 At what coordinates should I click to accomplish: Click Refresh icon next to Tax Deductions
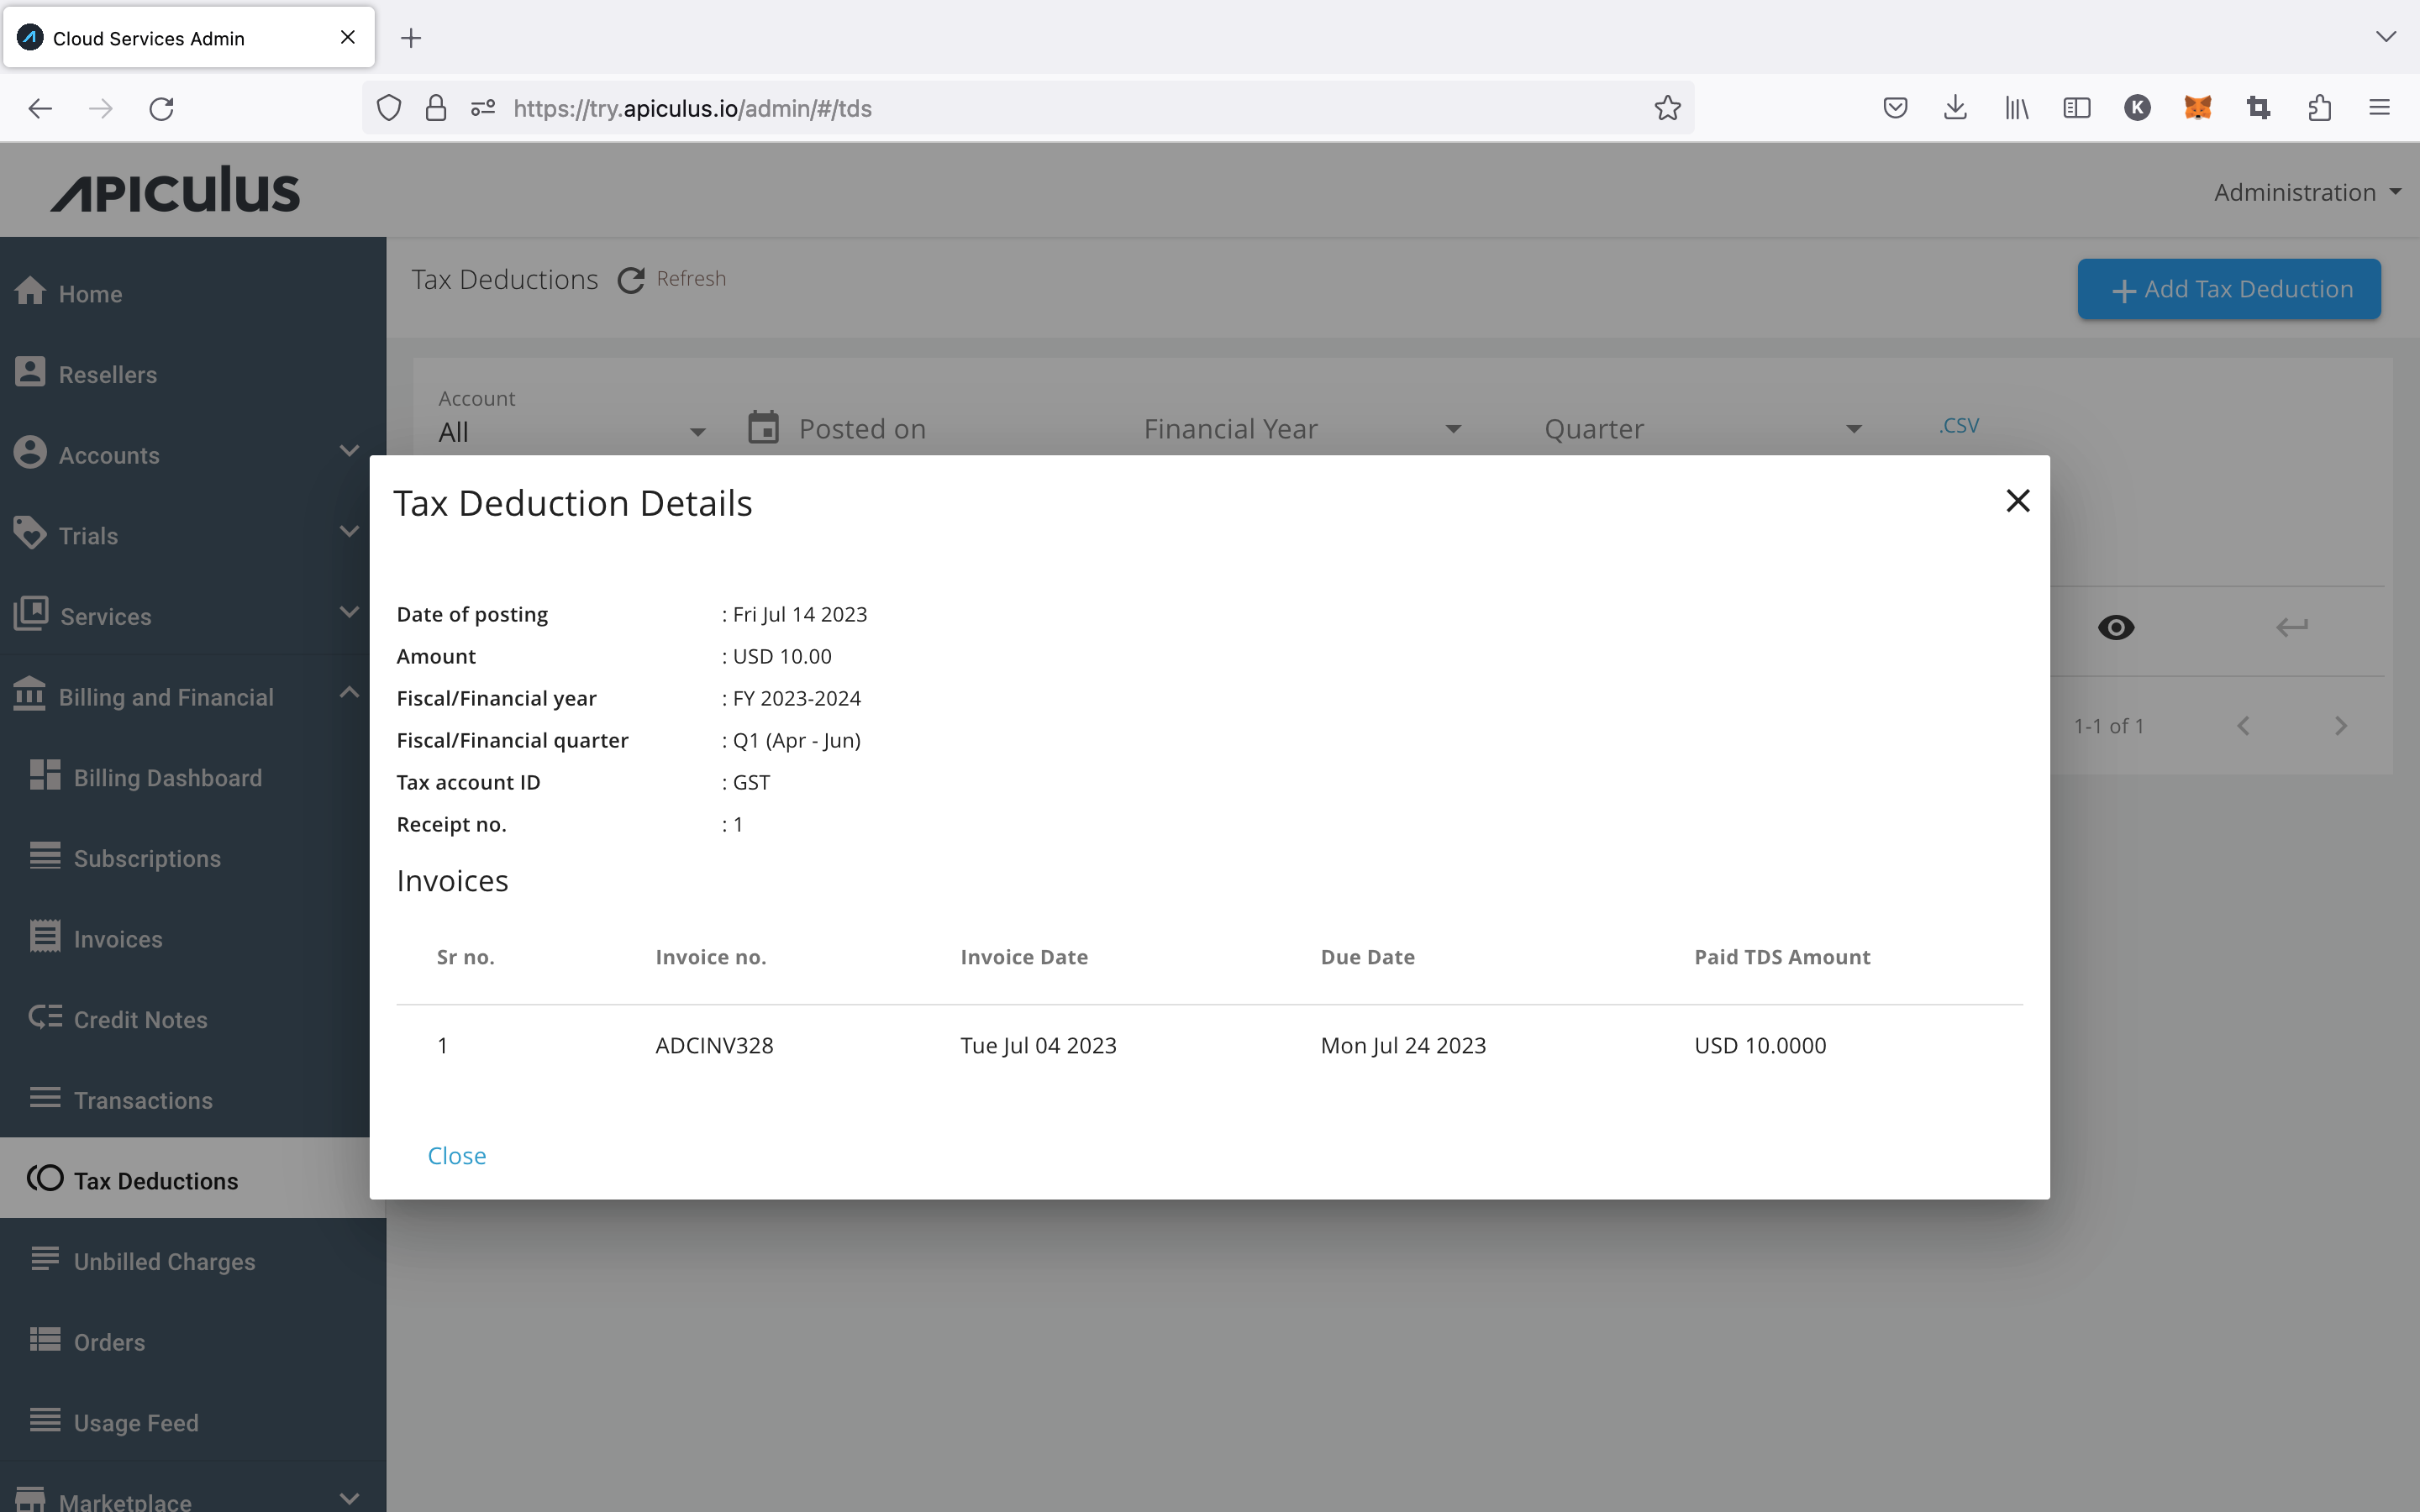pyautogui.click(x=631, y=279)
